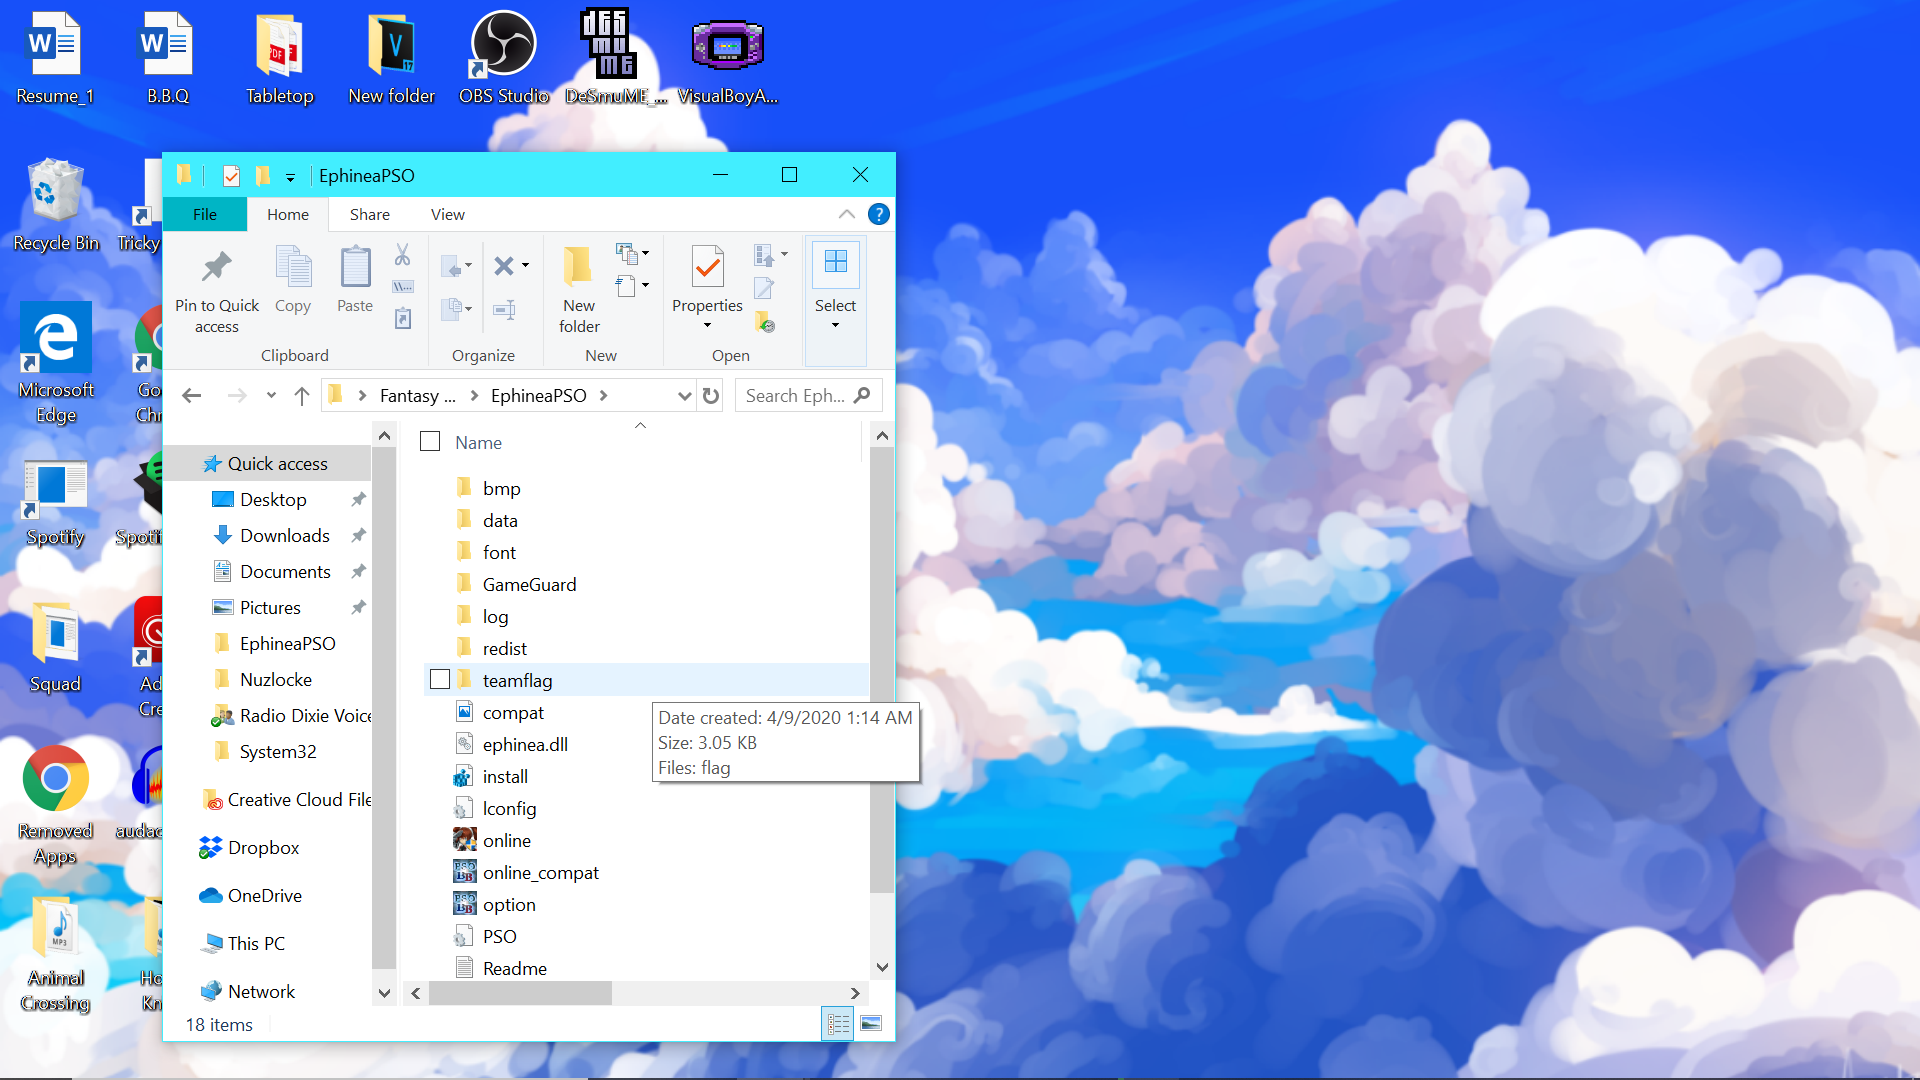Click the Paste clipboard icon
This screenshot has width=1920, height=1080.
coord(355,267)
